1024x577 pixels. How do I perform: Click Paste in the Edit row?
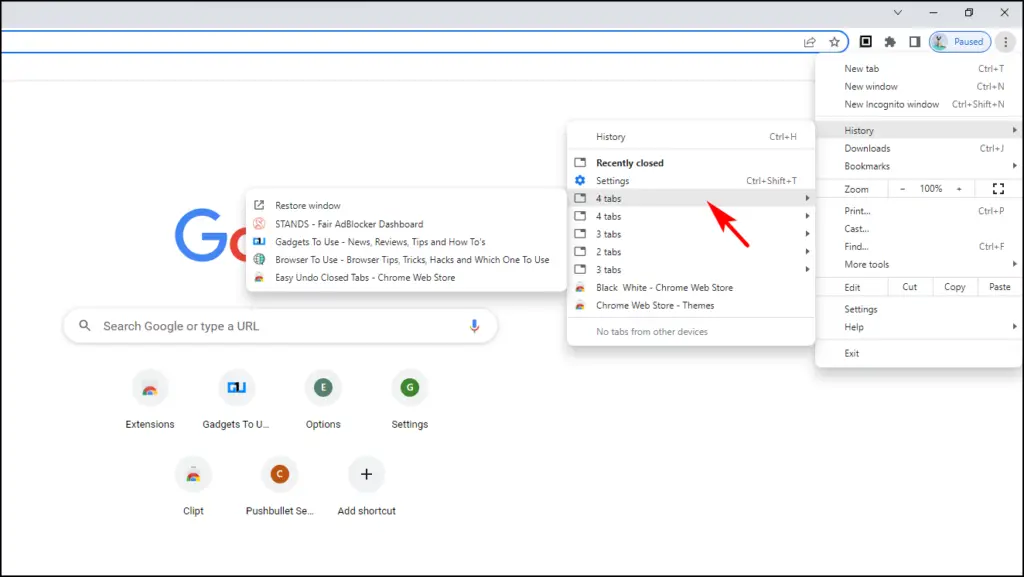(x=999, y=287)
